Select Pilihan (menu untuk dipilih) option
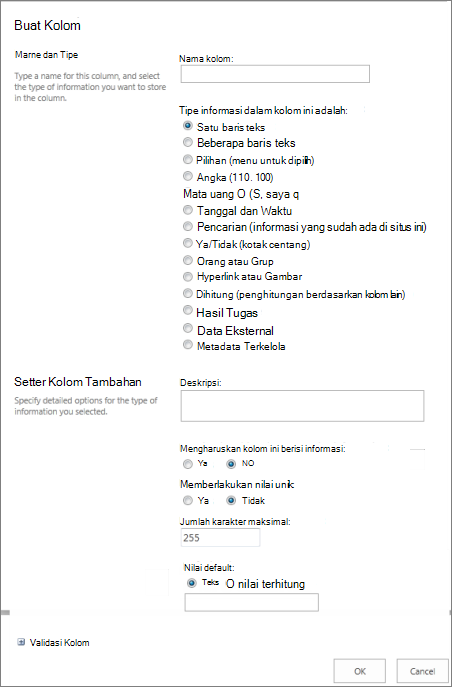This screenshot has height=687, width=452. [187, 159]
